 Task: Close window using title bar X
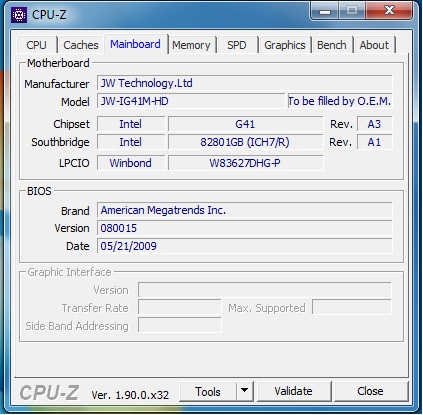(x=389, y=10)
